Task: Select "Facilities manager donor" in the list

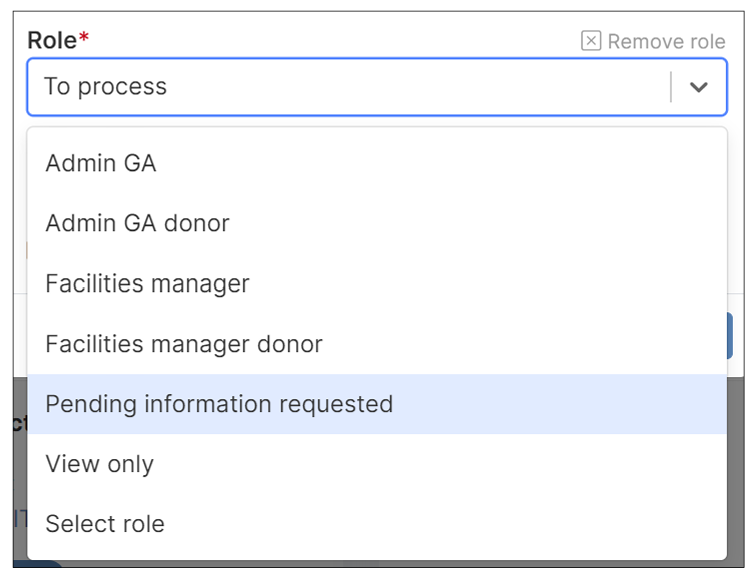Action: [184, 344]
